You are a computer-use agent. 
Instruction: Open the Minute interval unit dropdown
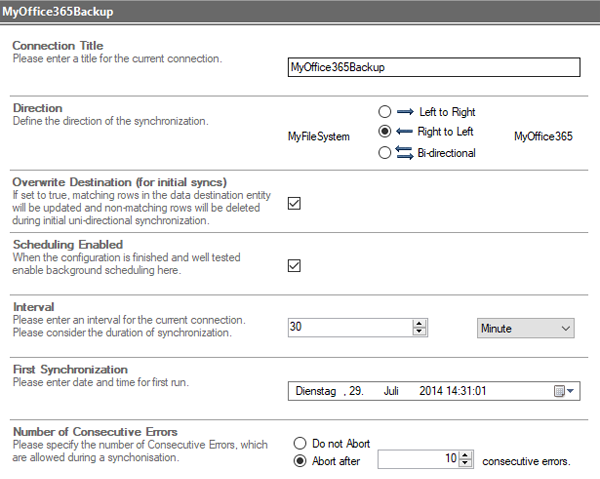[x=522, y=327]
